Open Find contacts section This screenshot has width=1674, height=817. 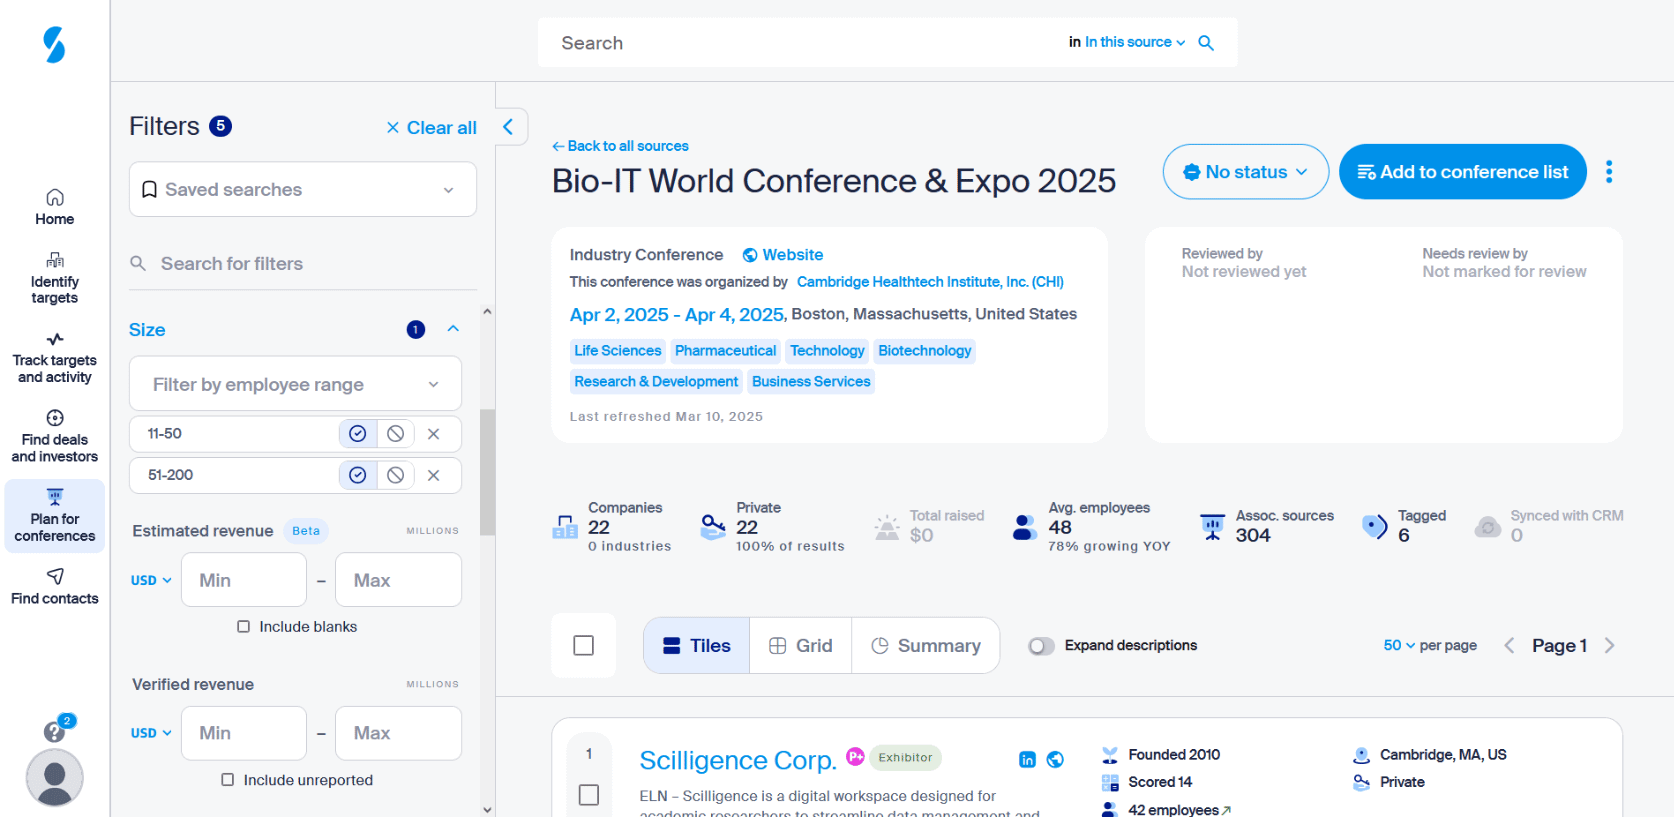tap(54, 586)
